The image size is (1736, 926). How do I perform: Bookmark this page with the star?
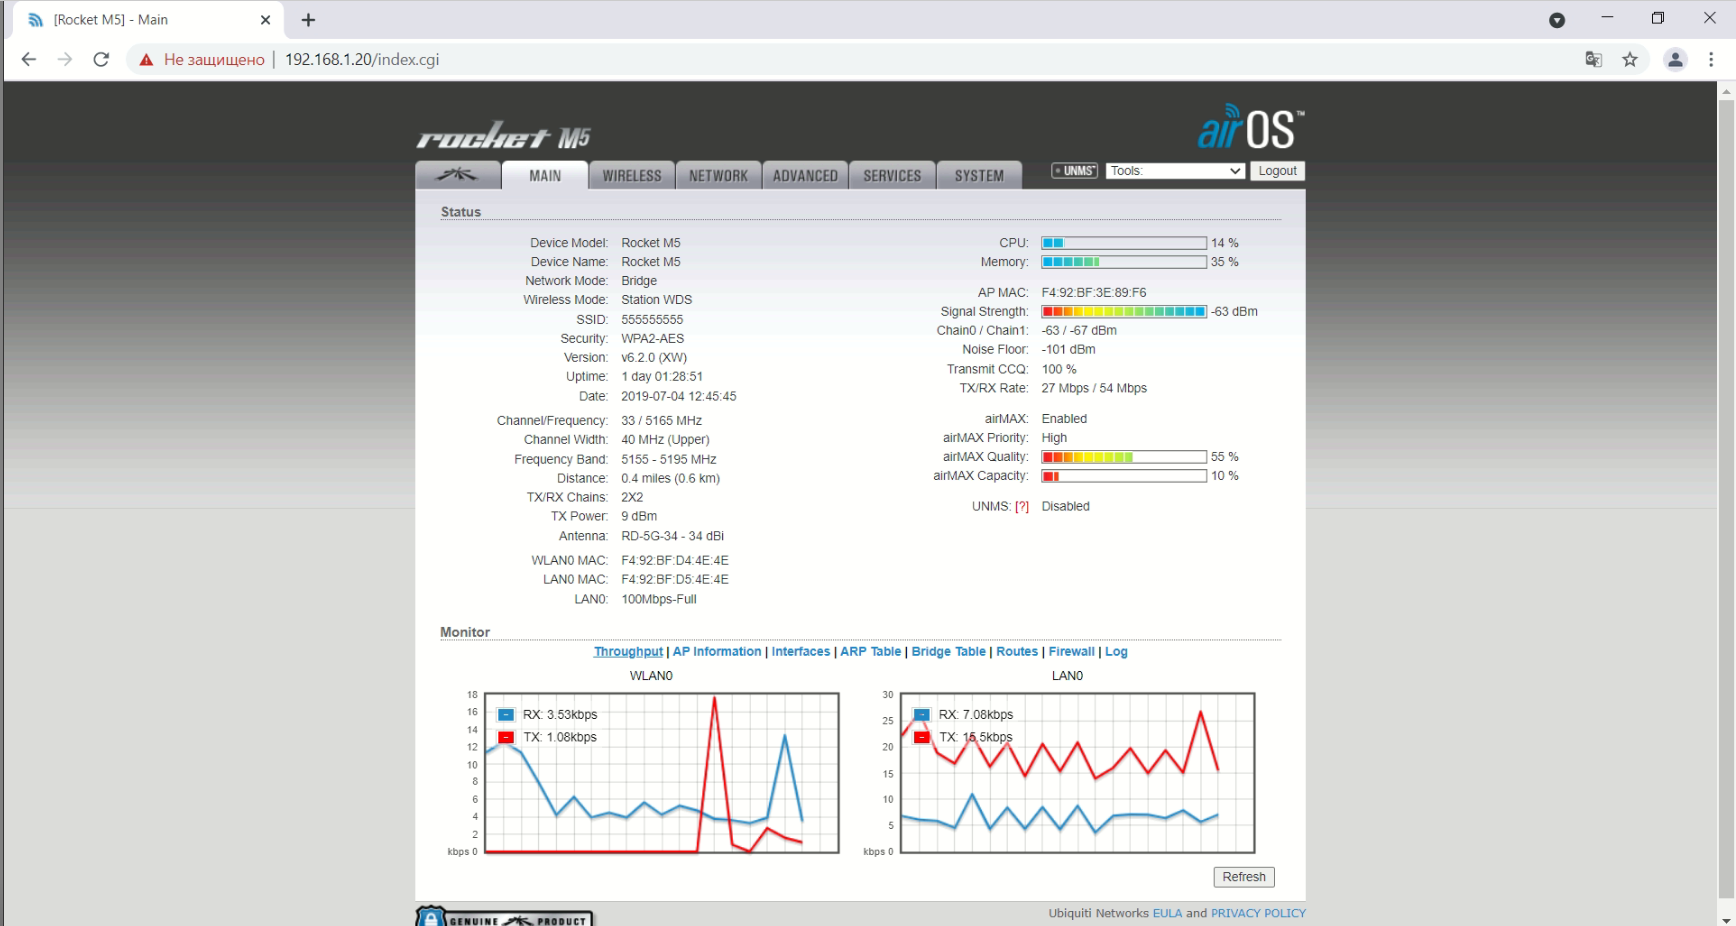tap(1630, 59)
